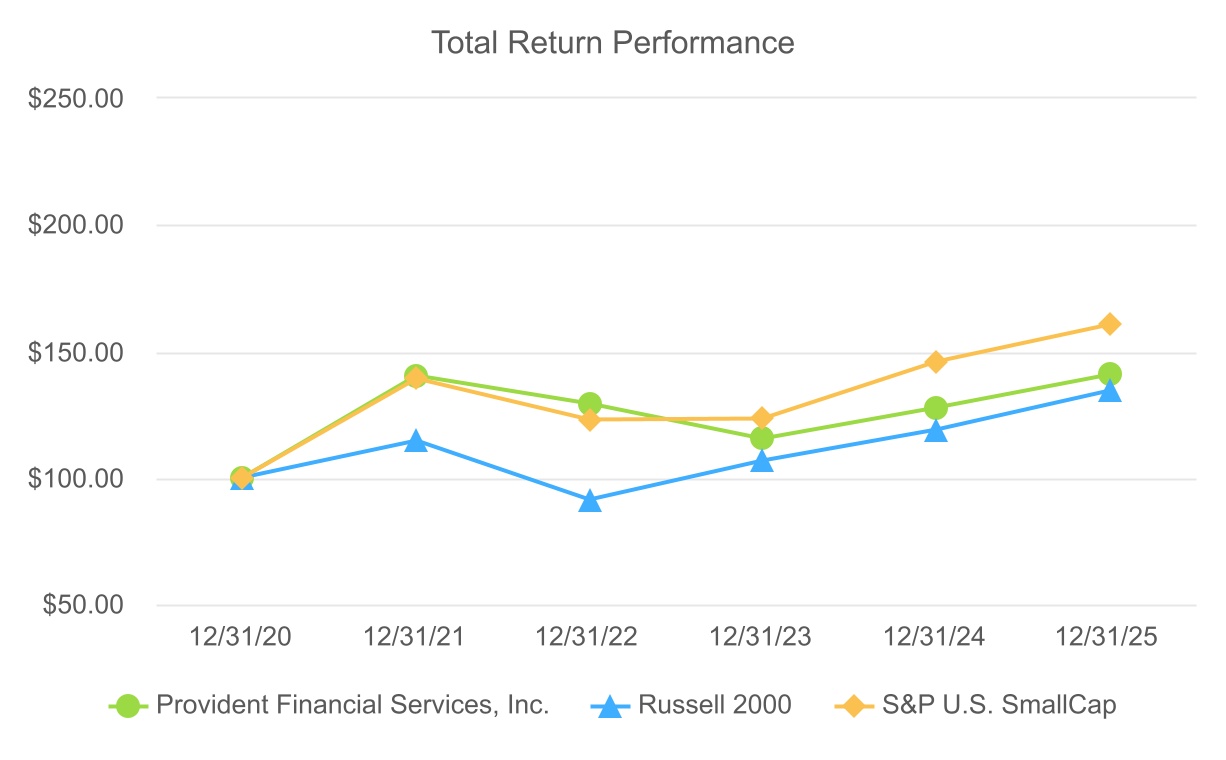Click the green Provident legend circle marker
The image size is (1226, 760).
click(127, 705)
